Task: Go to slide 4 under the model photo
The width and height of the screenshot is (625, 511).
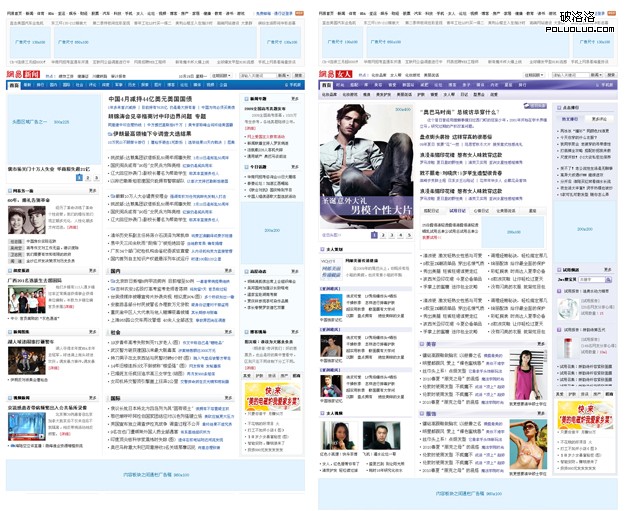Action: (x=400, y=235)
